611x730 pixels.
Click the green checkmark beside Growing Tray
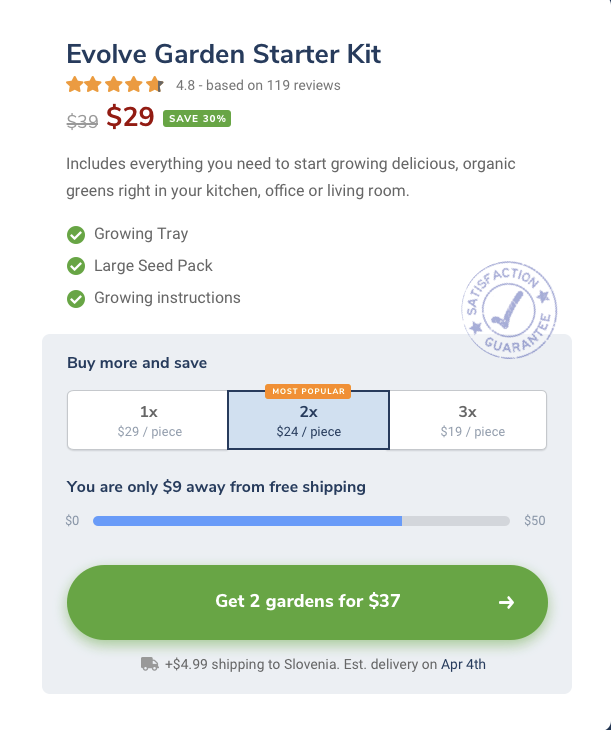coord(76,235)
